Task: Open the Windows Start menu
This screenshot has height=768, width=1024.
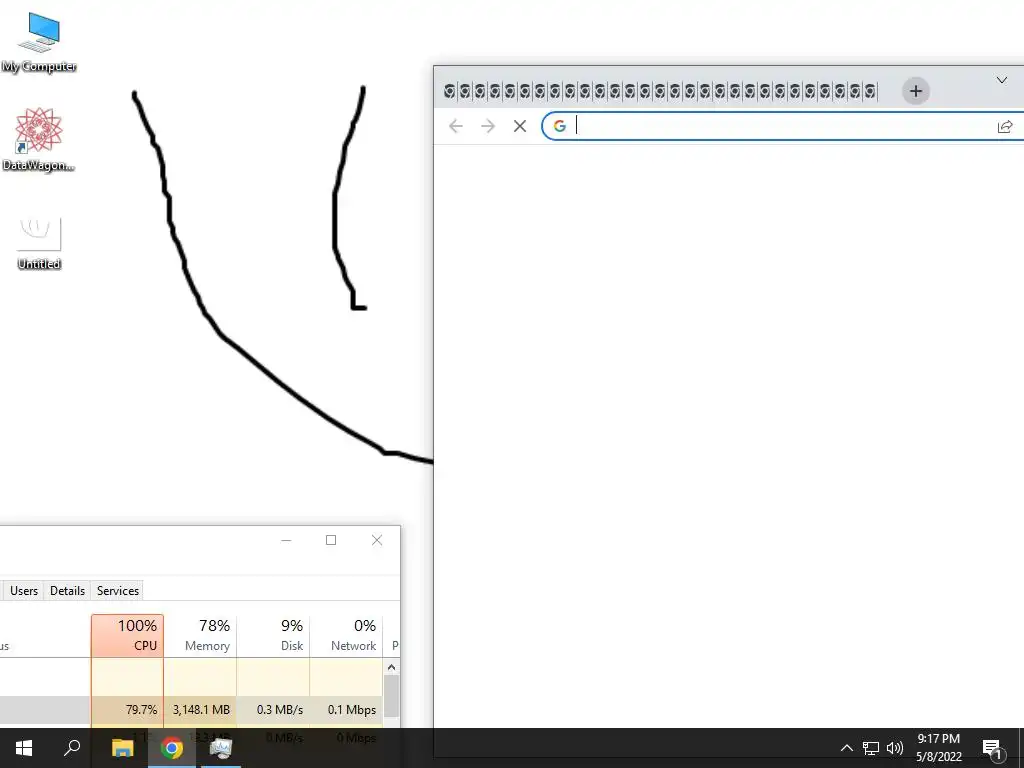Action: [x=24, y=748]
